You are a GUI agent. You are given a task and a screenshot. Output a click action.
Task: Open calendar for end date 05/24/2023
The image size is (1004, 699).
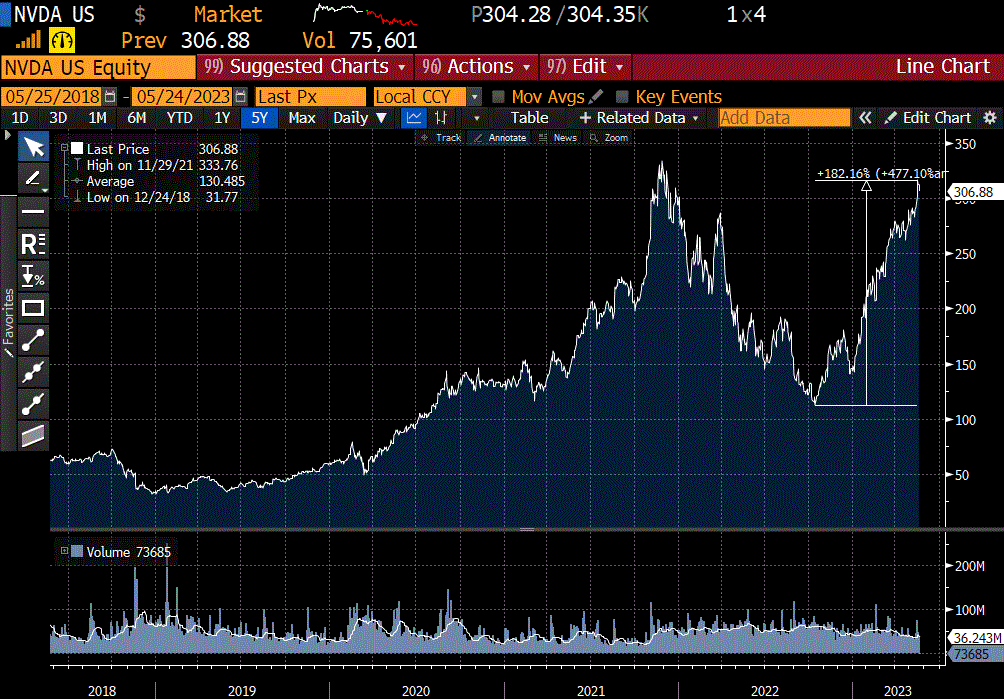click(x=240, y=97)
